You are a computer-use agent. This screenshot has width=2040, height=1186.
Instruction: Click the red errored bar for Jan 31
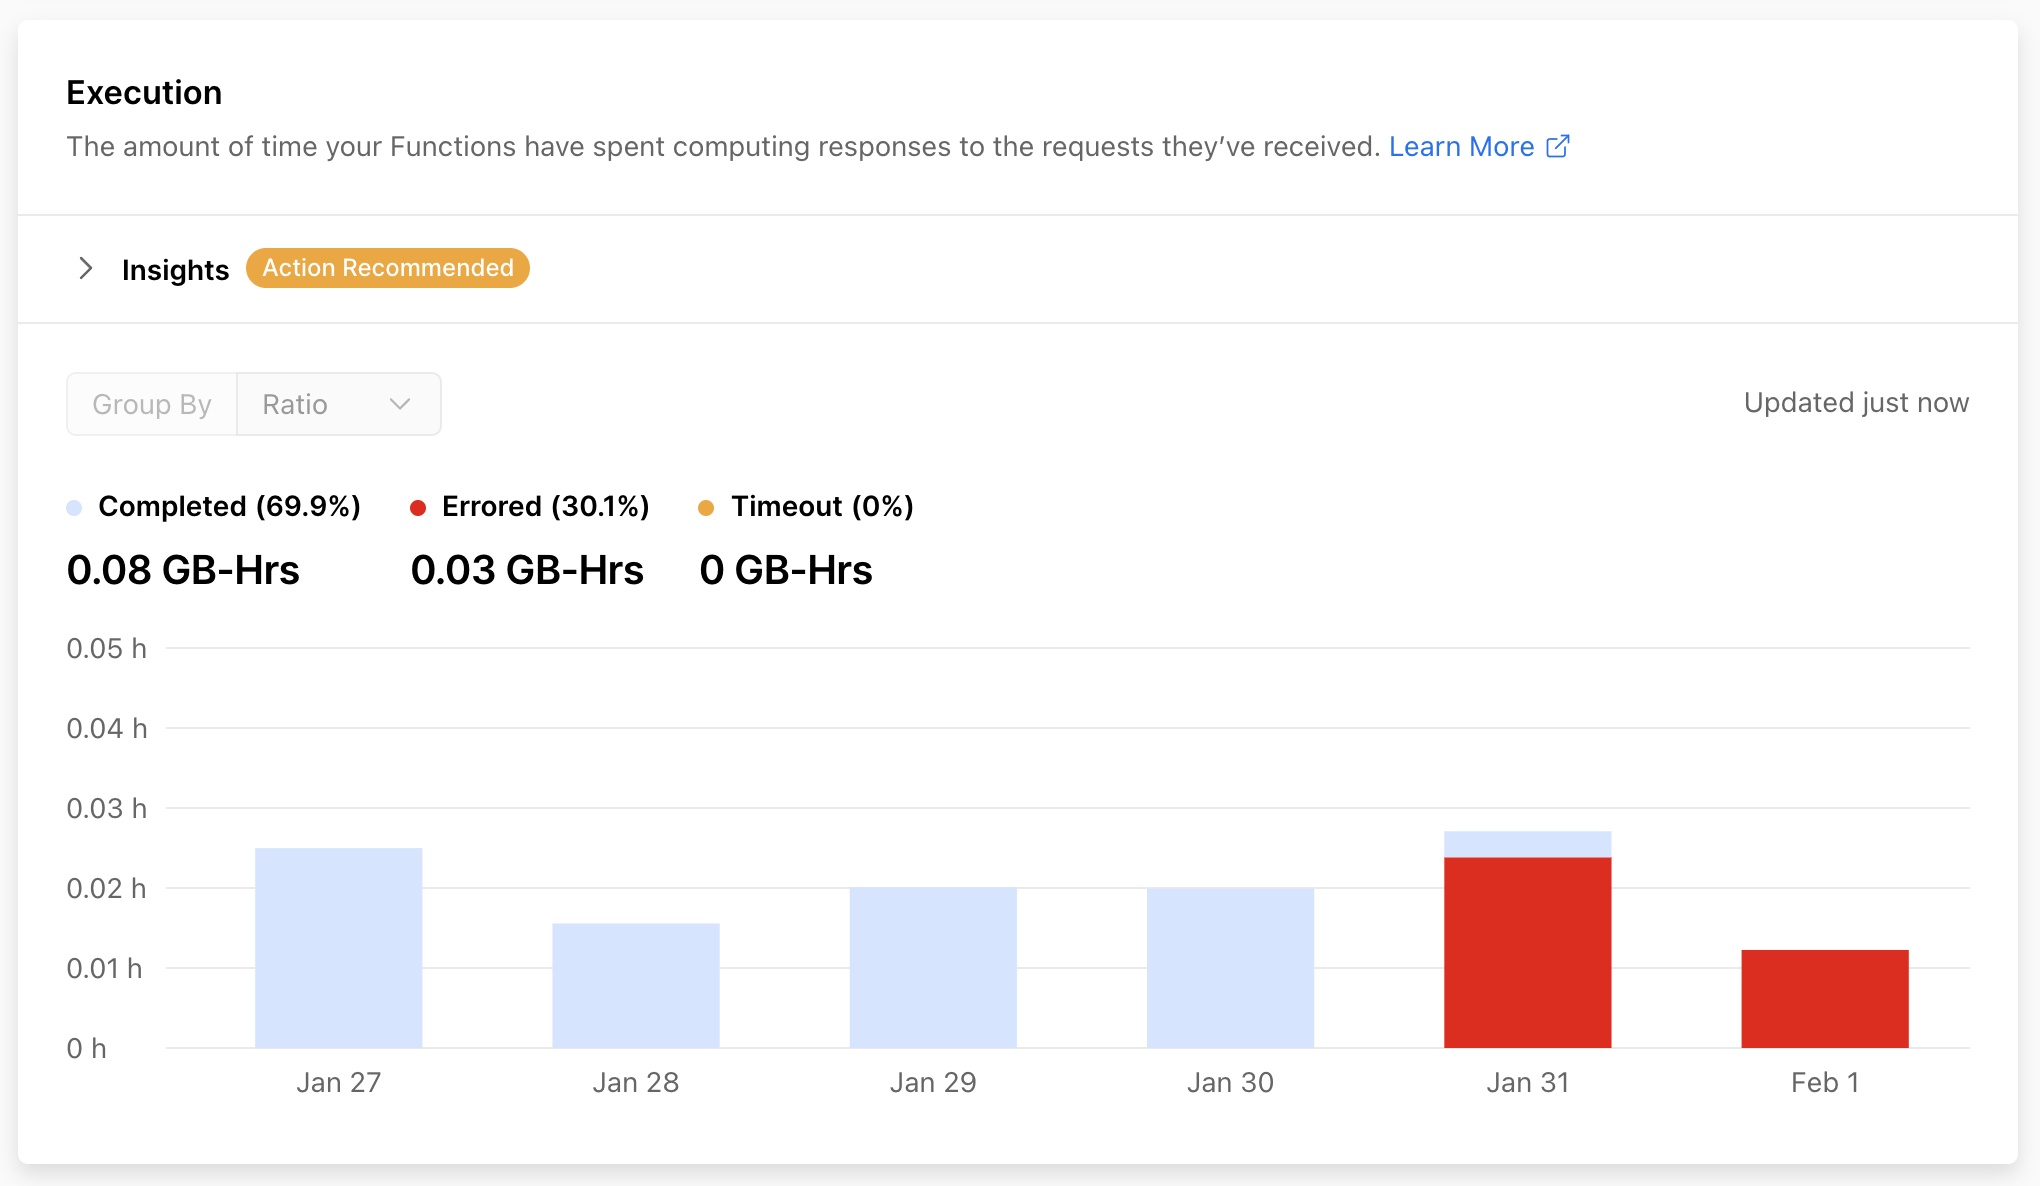click(x=1528, y=952)
